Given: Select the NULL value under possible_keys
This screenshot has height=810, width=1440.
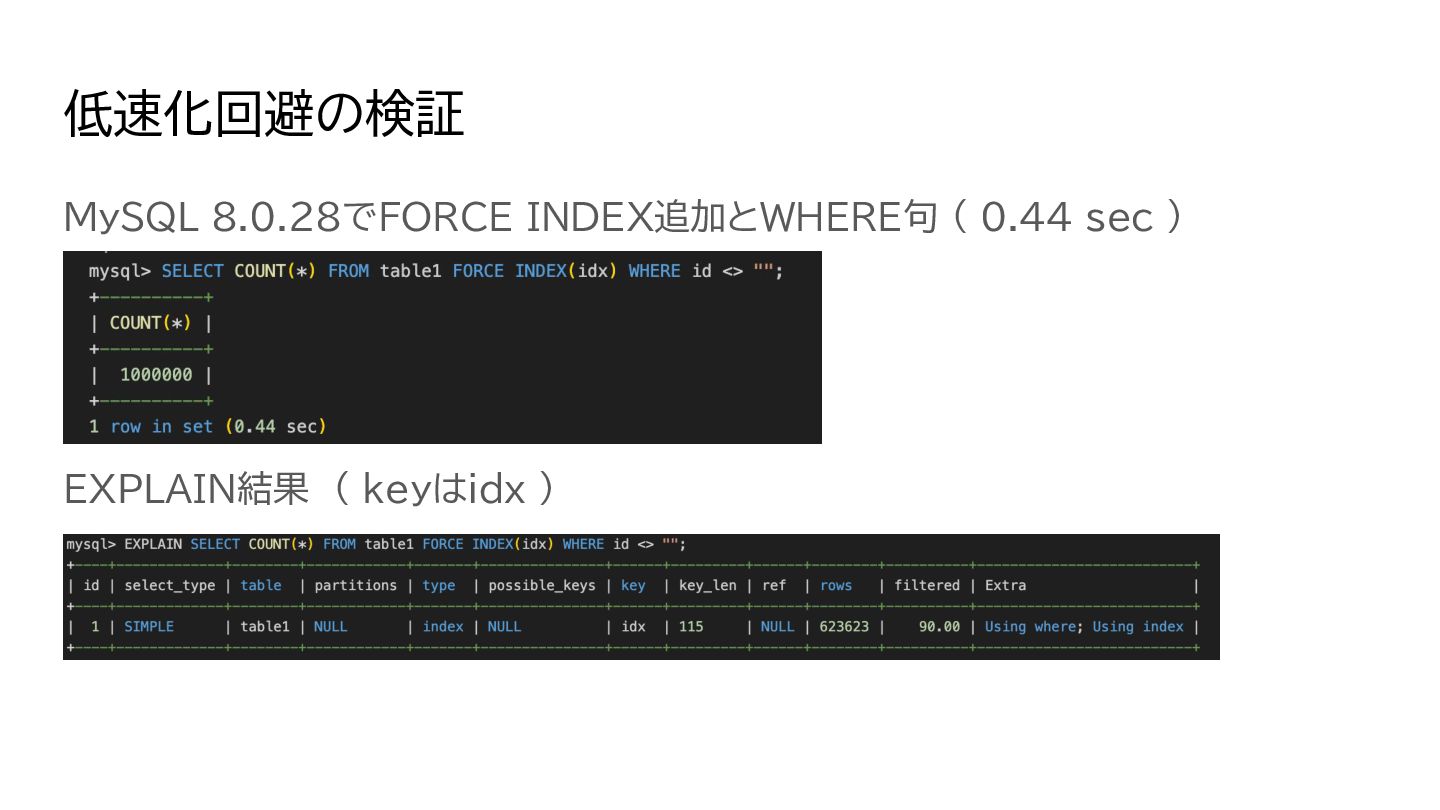Looking at the screenshot, I should 504,627.
